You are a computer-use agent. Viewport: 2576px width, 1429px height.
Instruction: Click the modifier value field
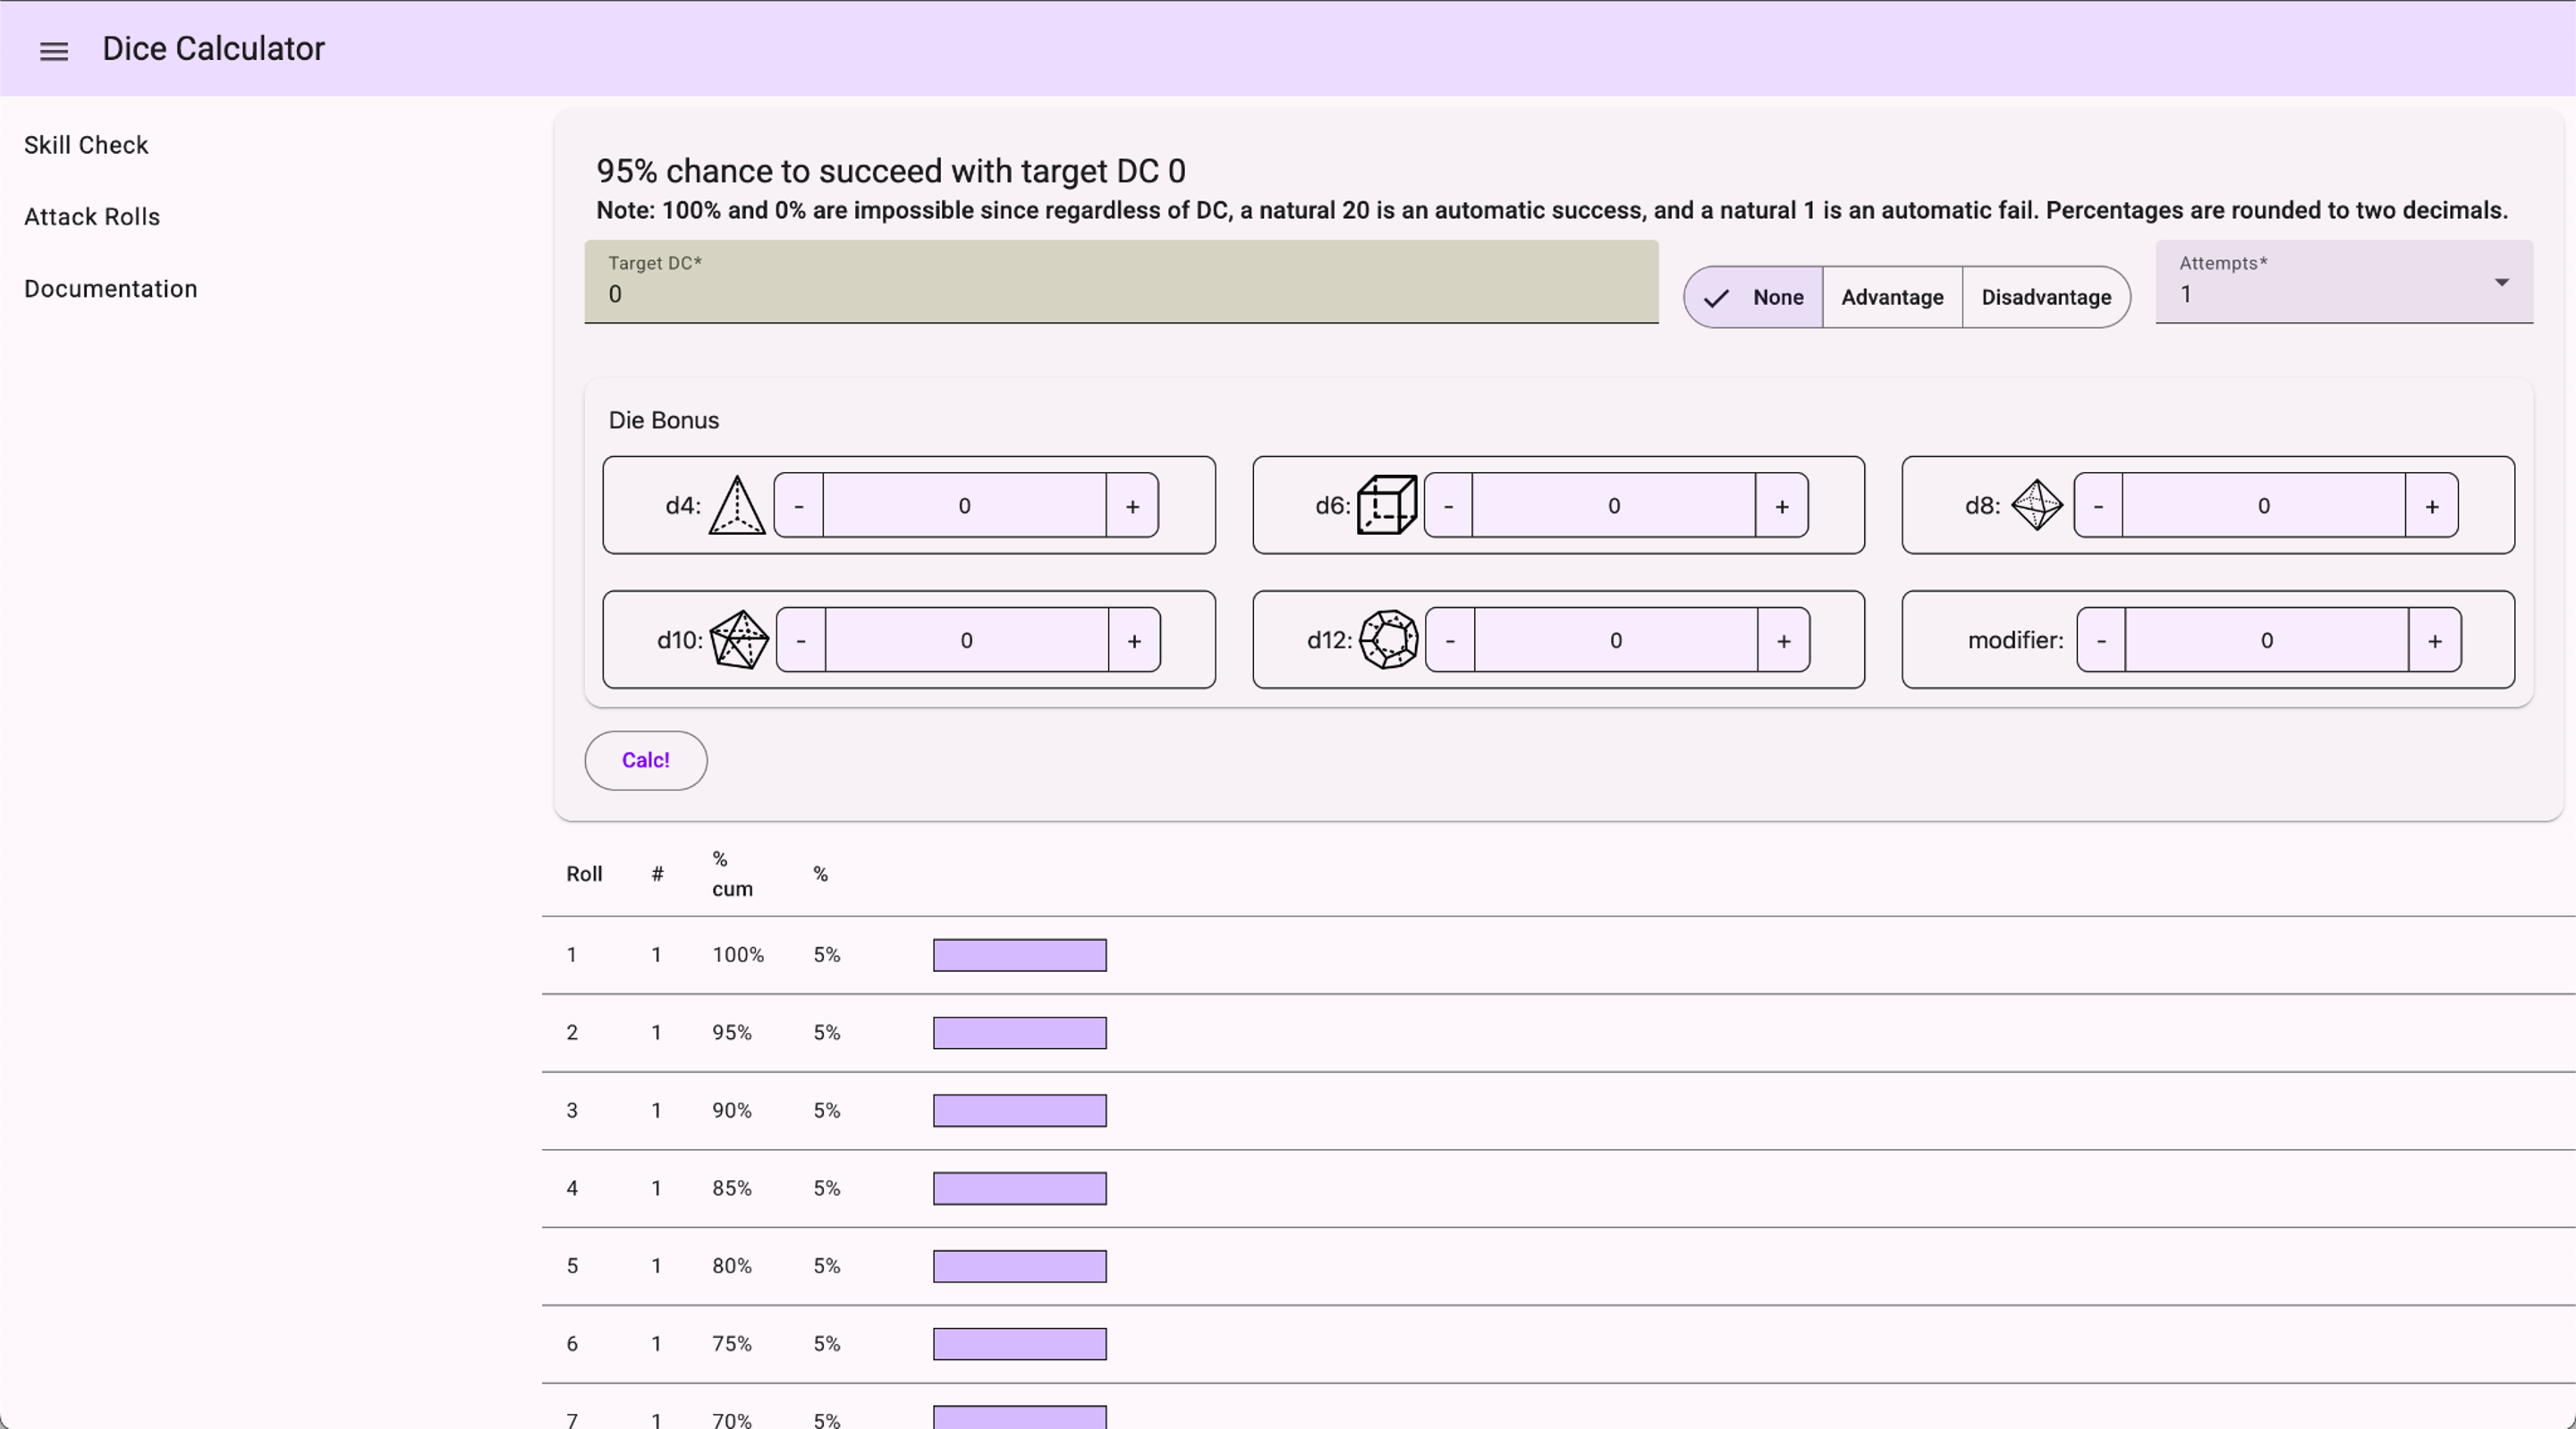[2267, 640]
